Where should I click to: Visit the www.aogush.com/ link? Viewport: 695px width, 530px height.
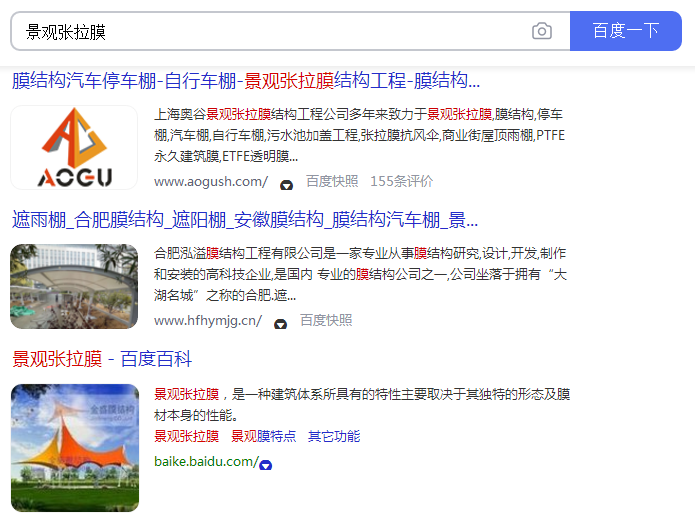(211, 182)
